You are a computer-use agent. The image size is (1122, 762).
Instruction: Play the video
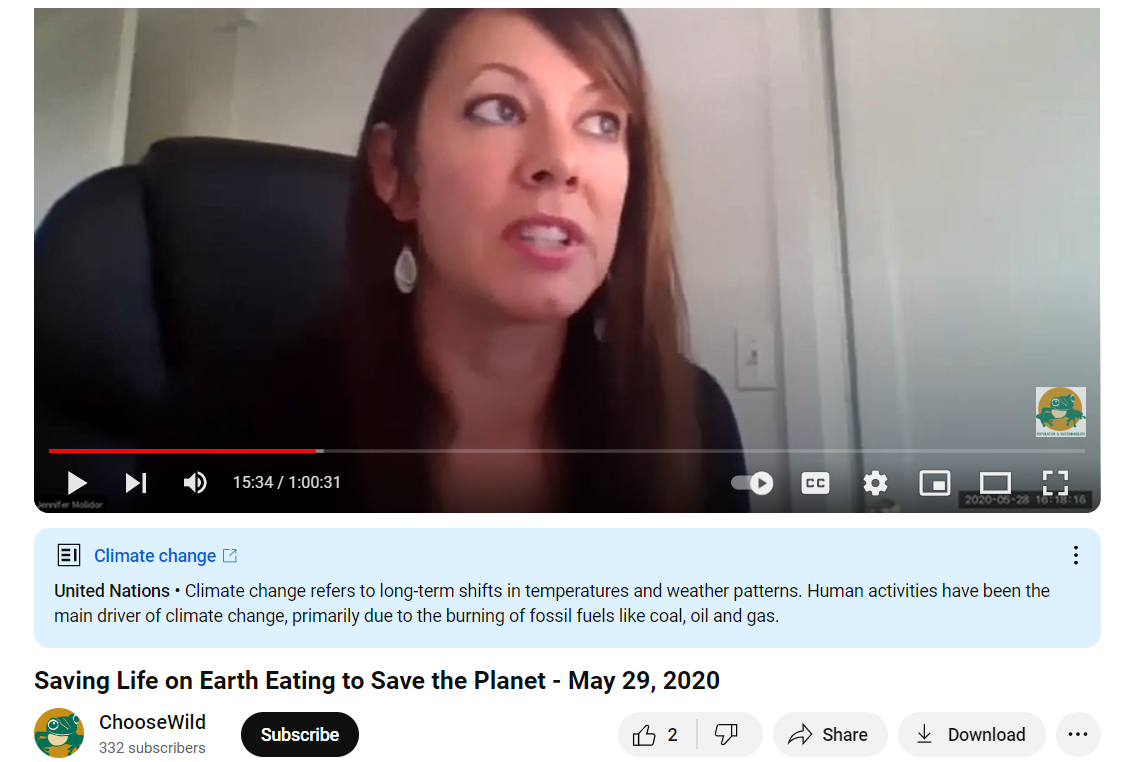click(77, 483)
